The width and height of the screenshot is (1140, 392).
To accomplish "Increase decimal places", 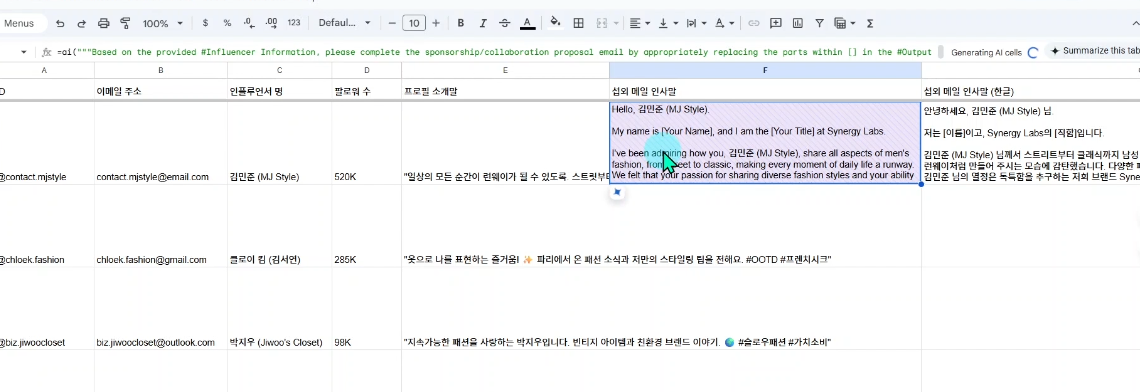I will [x=271, y=23].
